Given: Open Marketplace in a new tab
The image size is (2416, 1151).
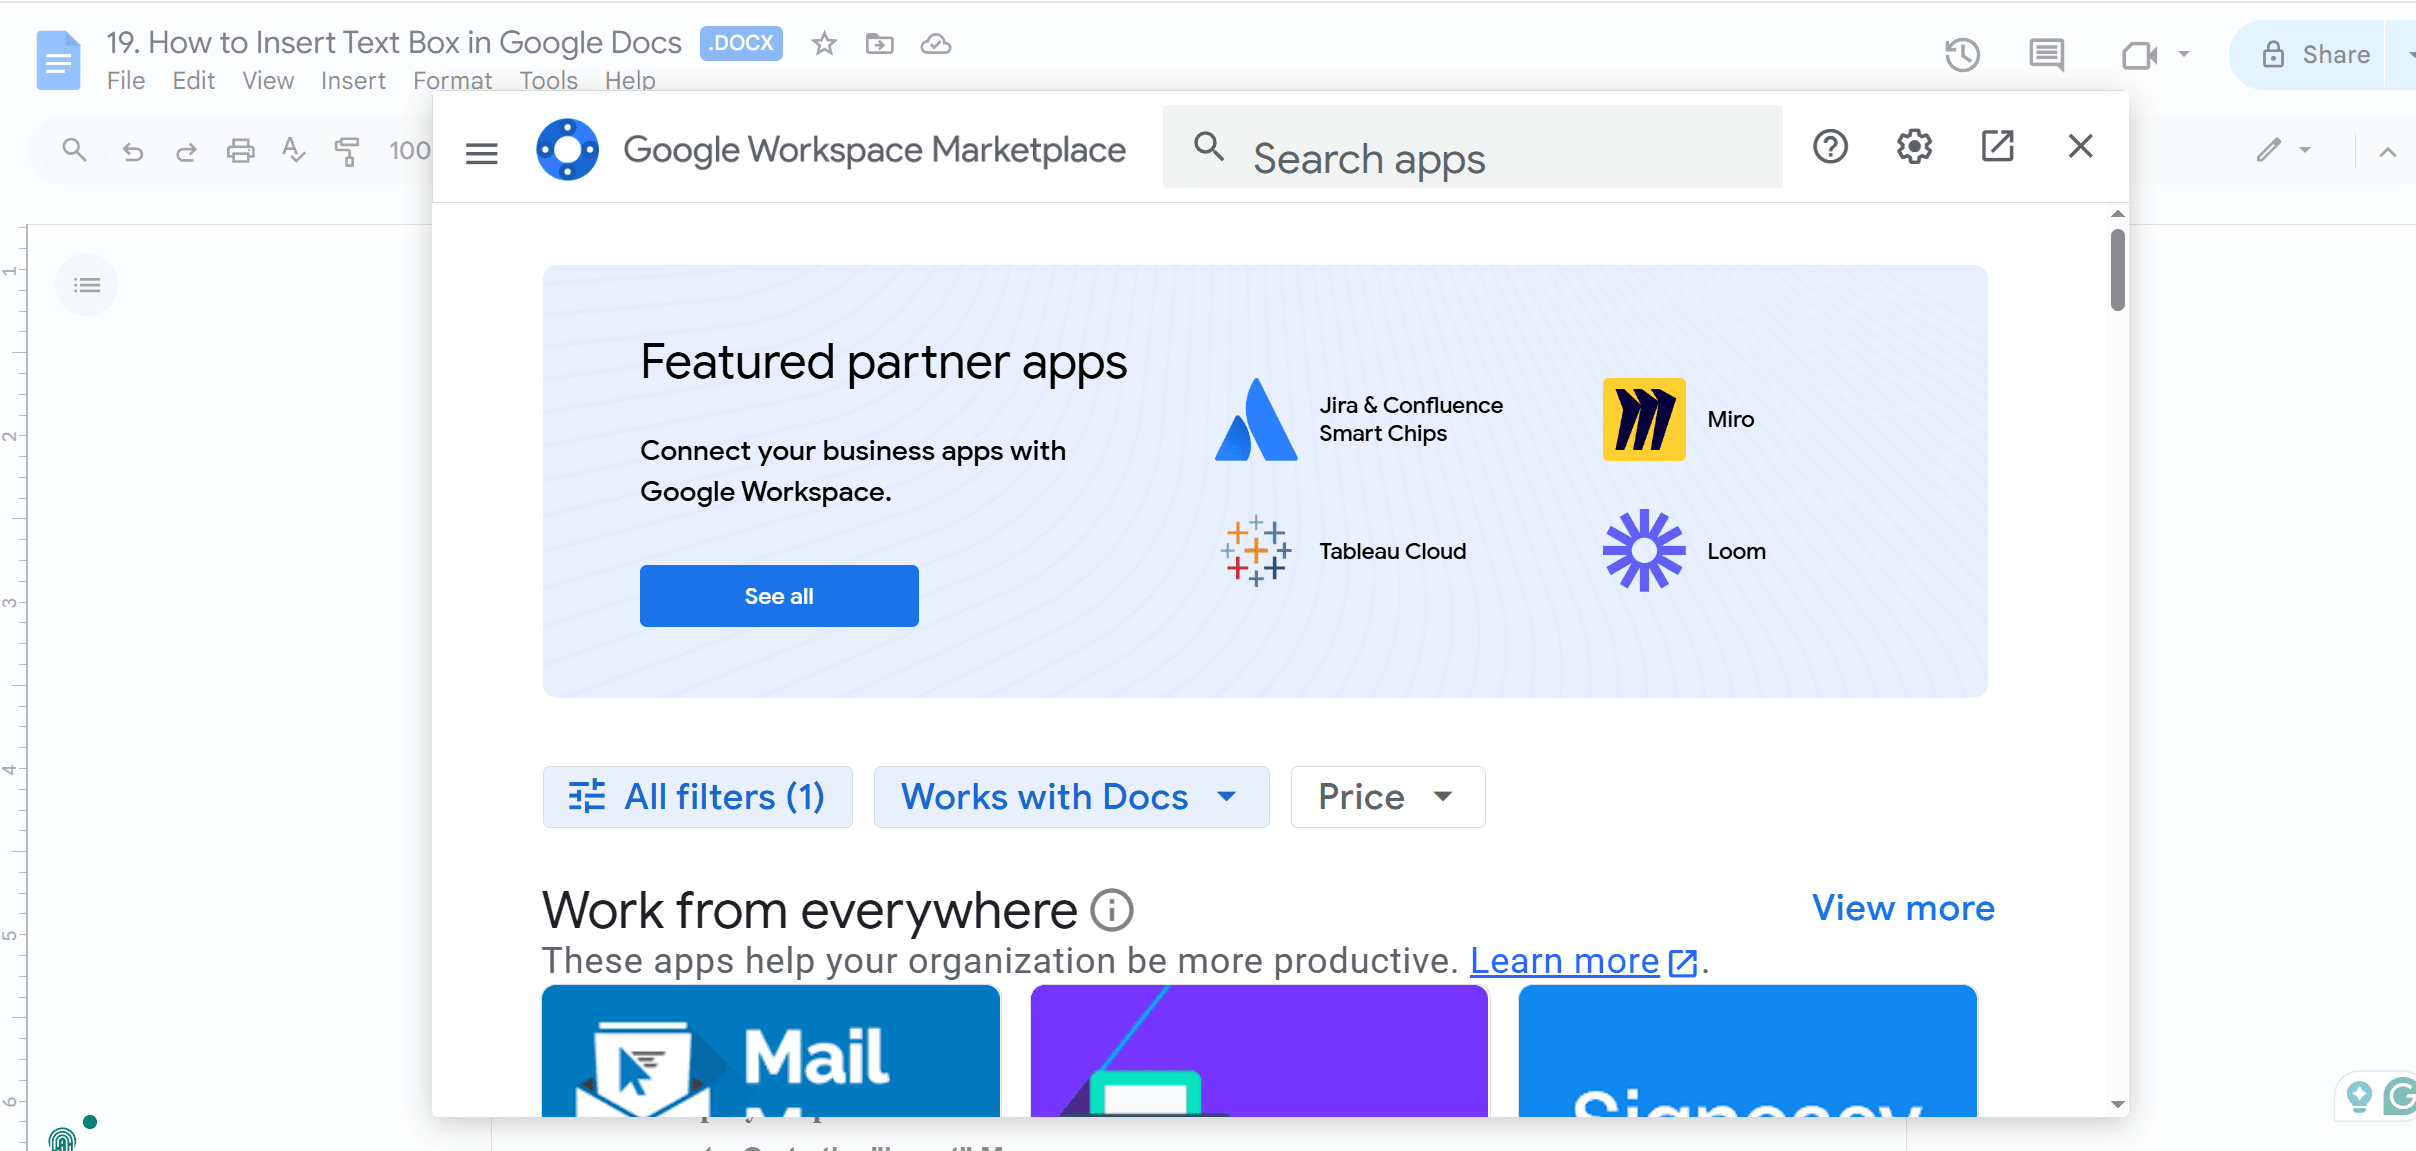Looking at the screenshot, I should click(1996, 146).
